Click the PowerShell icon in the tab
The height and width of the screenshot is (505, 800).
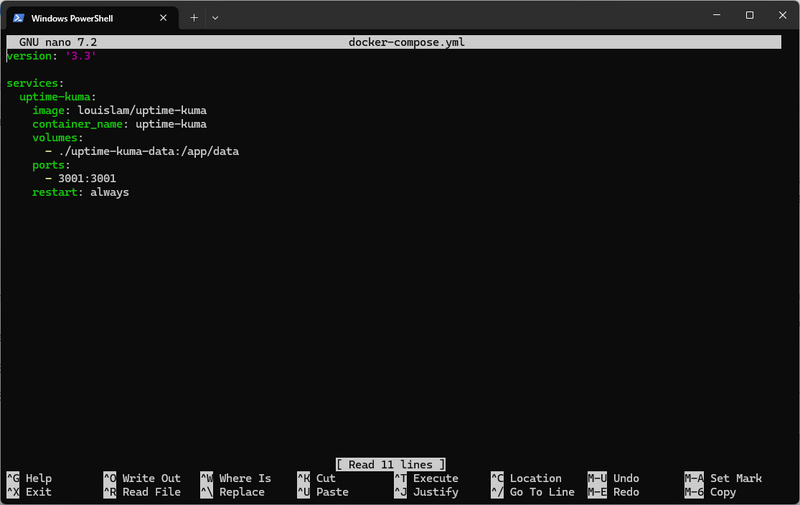(x=18, y=17)
